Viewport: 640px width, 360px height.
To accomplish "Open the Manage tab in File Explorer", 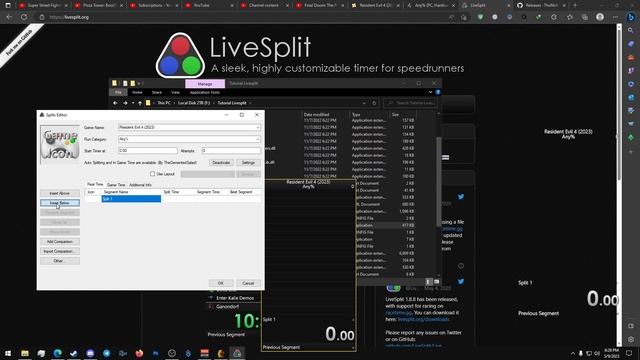I will point(205,84).
